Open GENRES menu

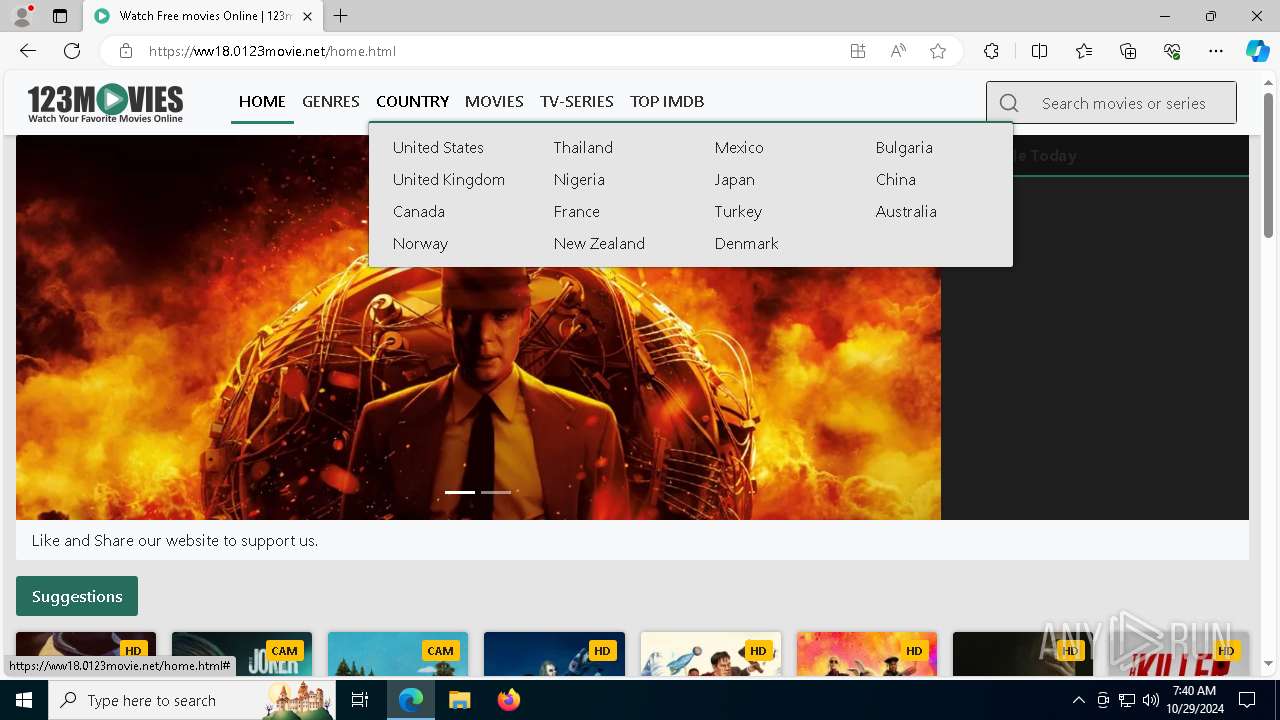331,101
